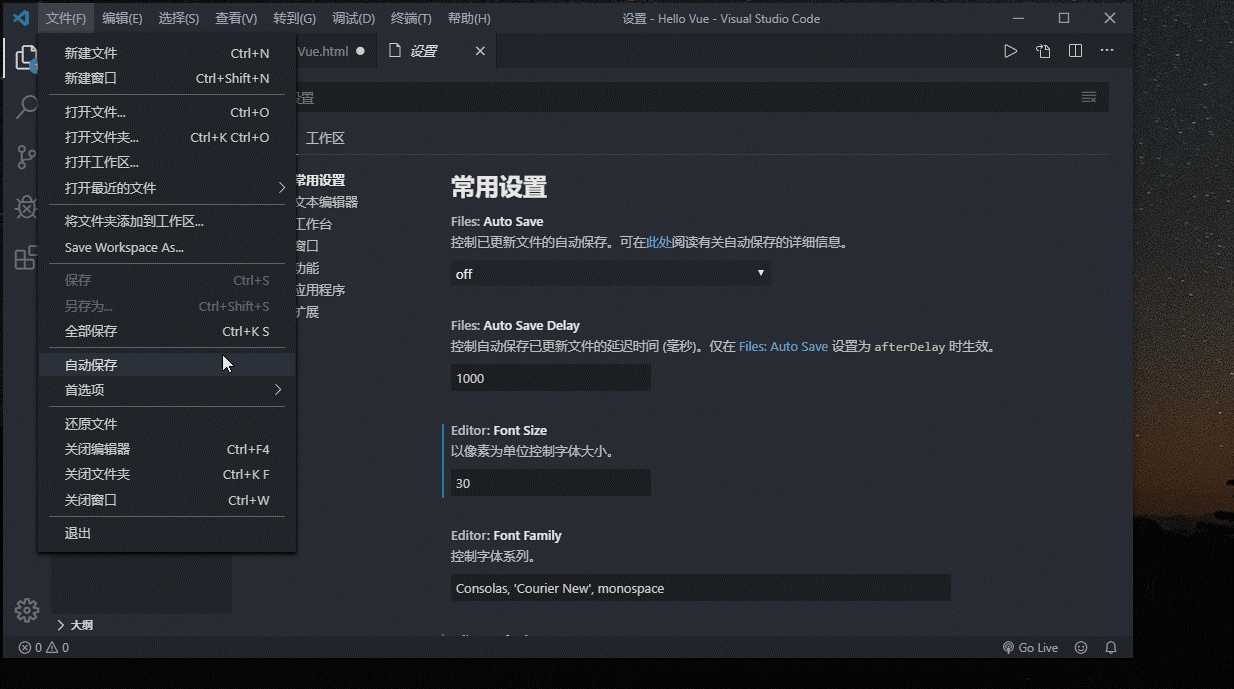Image resolution: width=1234 pixels, height=689 pixels.
Task: Open the Search activity bar icon
Action: [26, 107]
